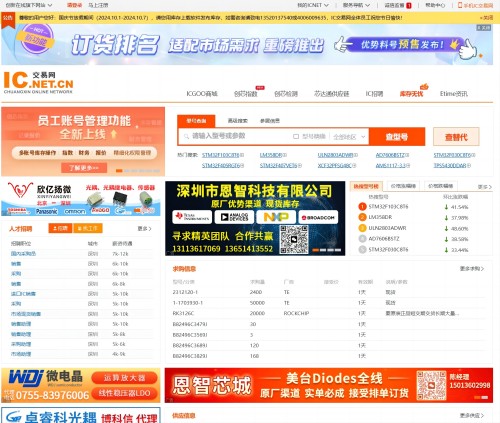500x423 pixels.
Task: Select the orange model search tab
Action: click(196, 121)
